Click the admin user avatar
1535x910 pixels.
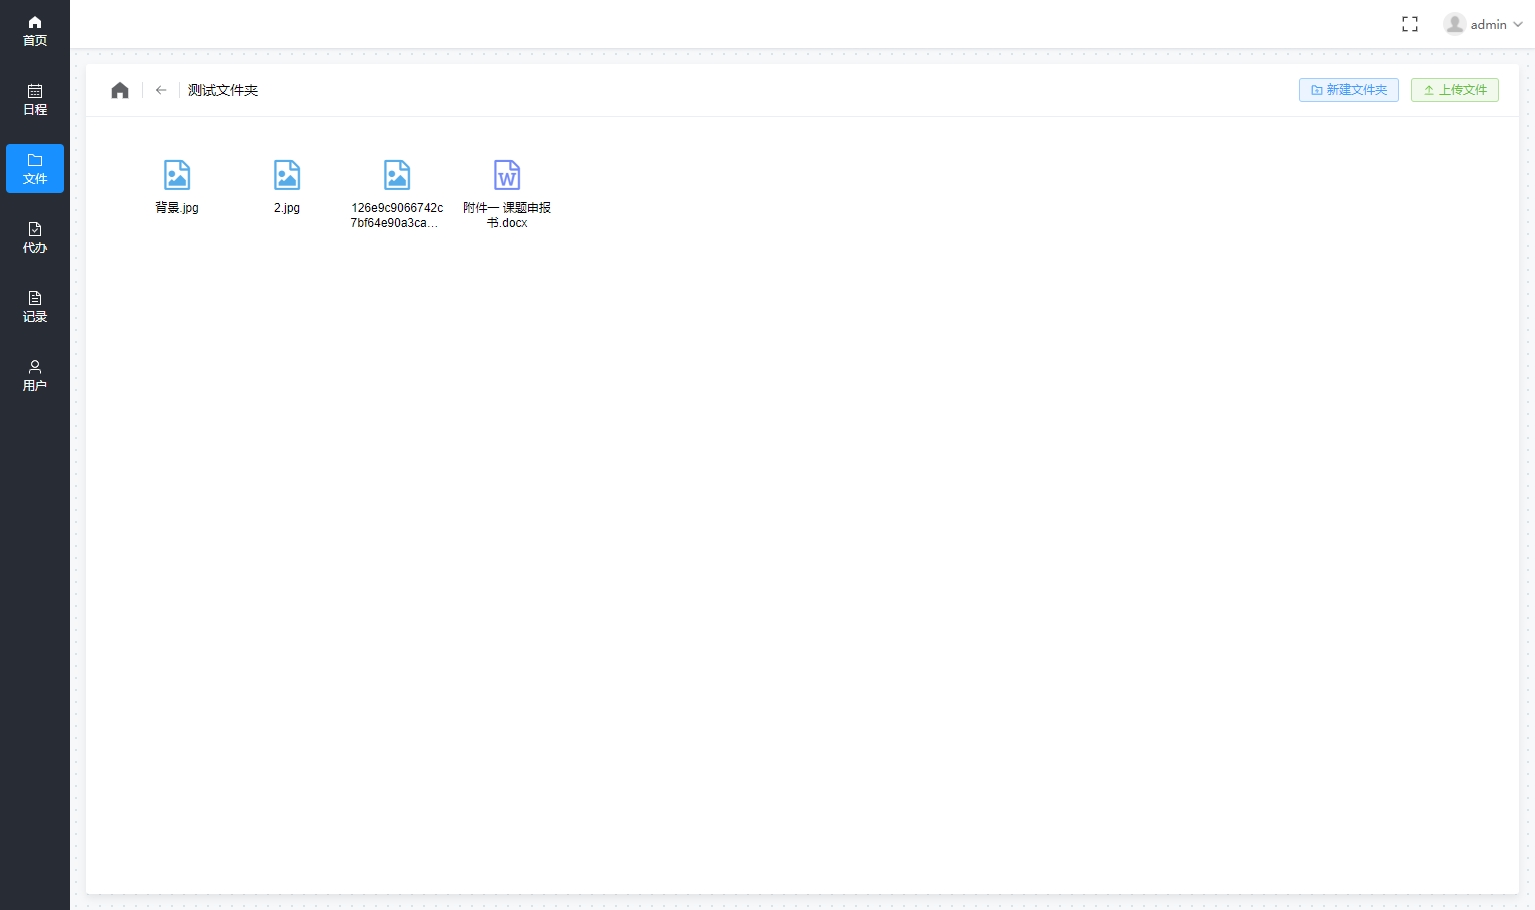tap(1455, 24)
